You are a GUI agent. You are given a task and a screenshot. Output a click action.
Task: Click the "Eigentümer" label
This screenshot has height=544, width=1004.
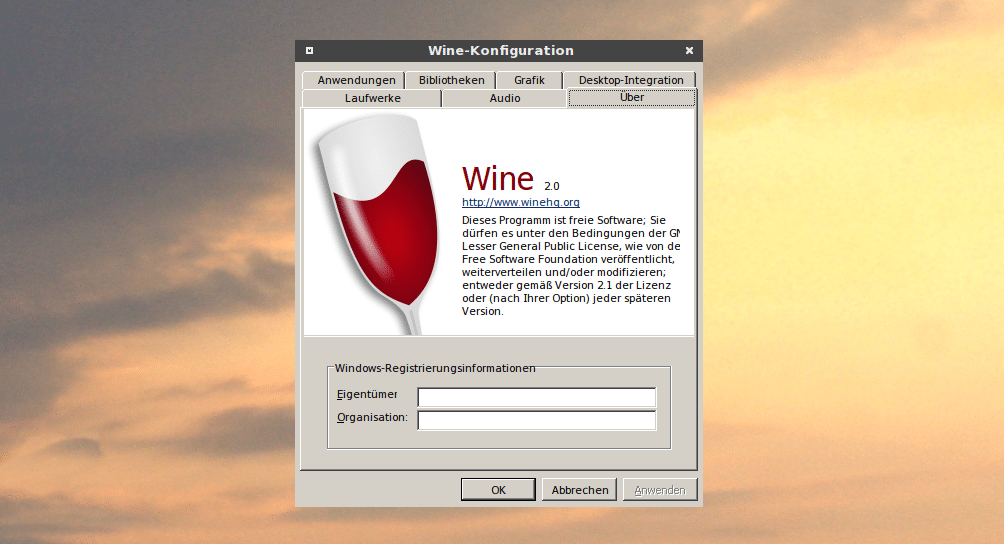(x=367, y=394)
